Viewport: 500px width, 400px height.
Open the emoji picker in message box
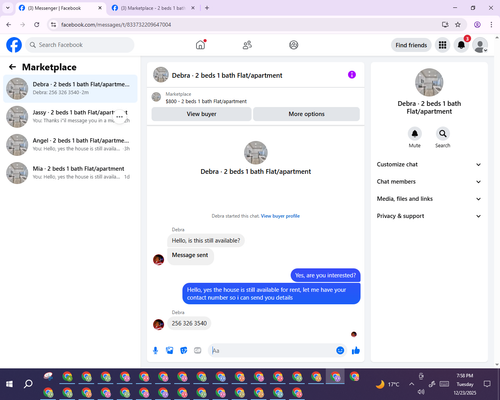pyautogui.click(x=340, y=350)
